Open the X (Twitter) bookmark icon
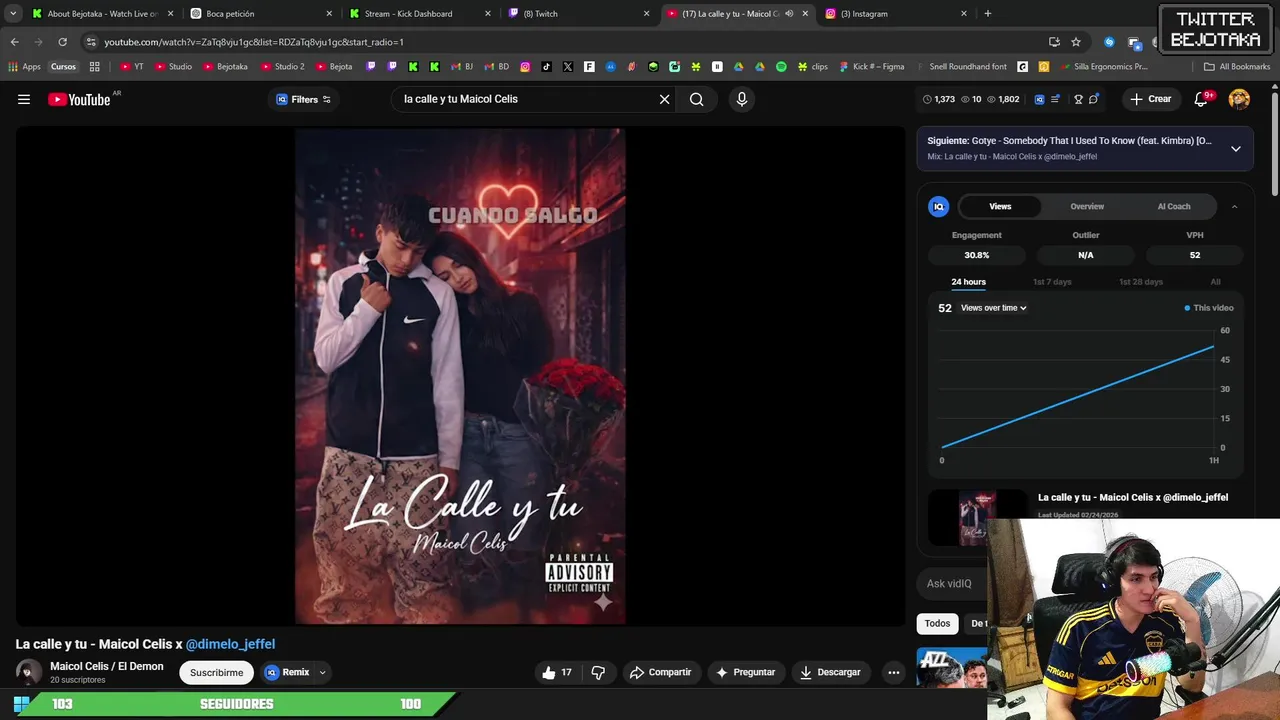This screenshot has height=720, width=1280. coord(568,67)
